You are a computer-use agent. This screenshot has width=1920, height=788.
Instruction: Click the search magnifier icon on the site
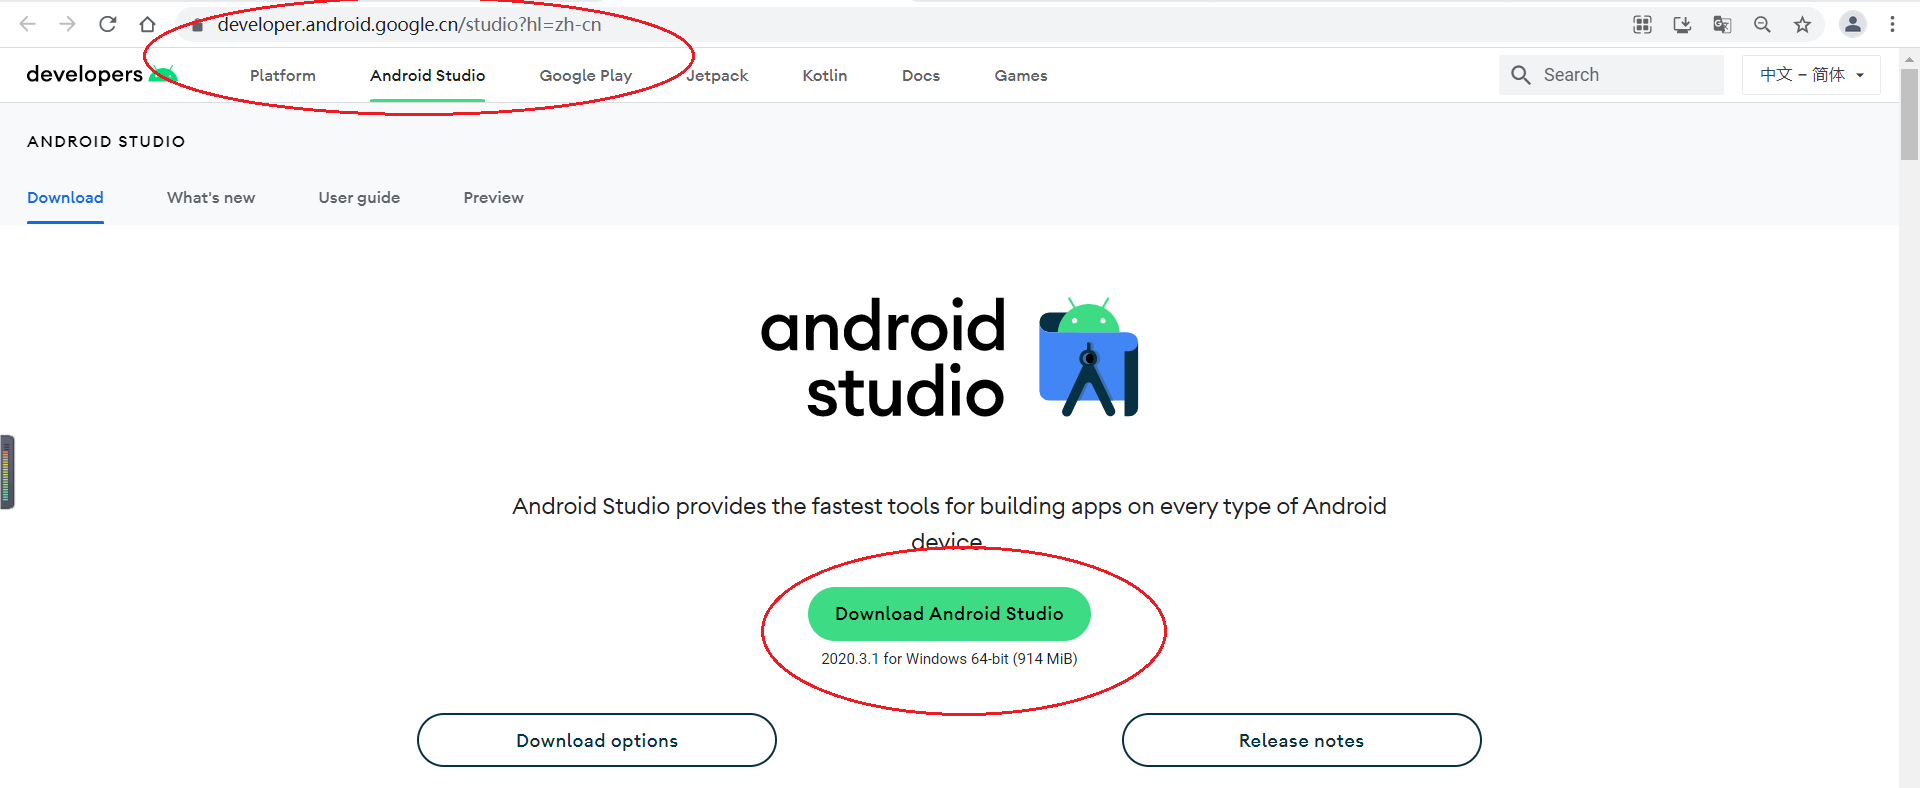[x=1521, y=75]
